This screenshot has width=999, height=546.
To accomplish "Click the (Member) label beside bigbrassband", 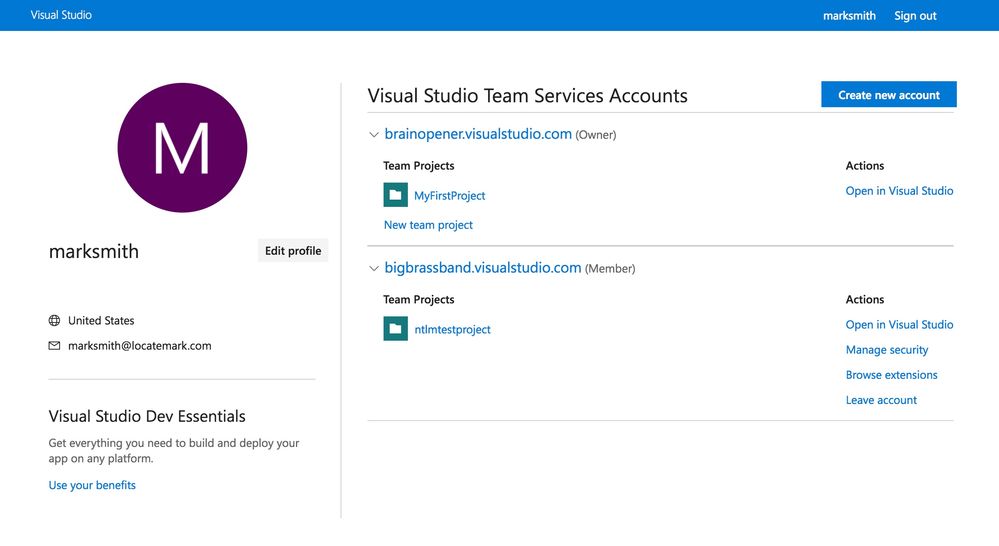I will (x=610, y=269).
